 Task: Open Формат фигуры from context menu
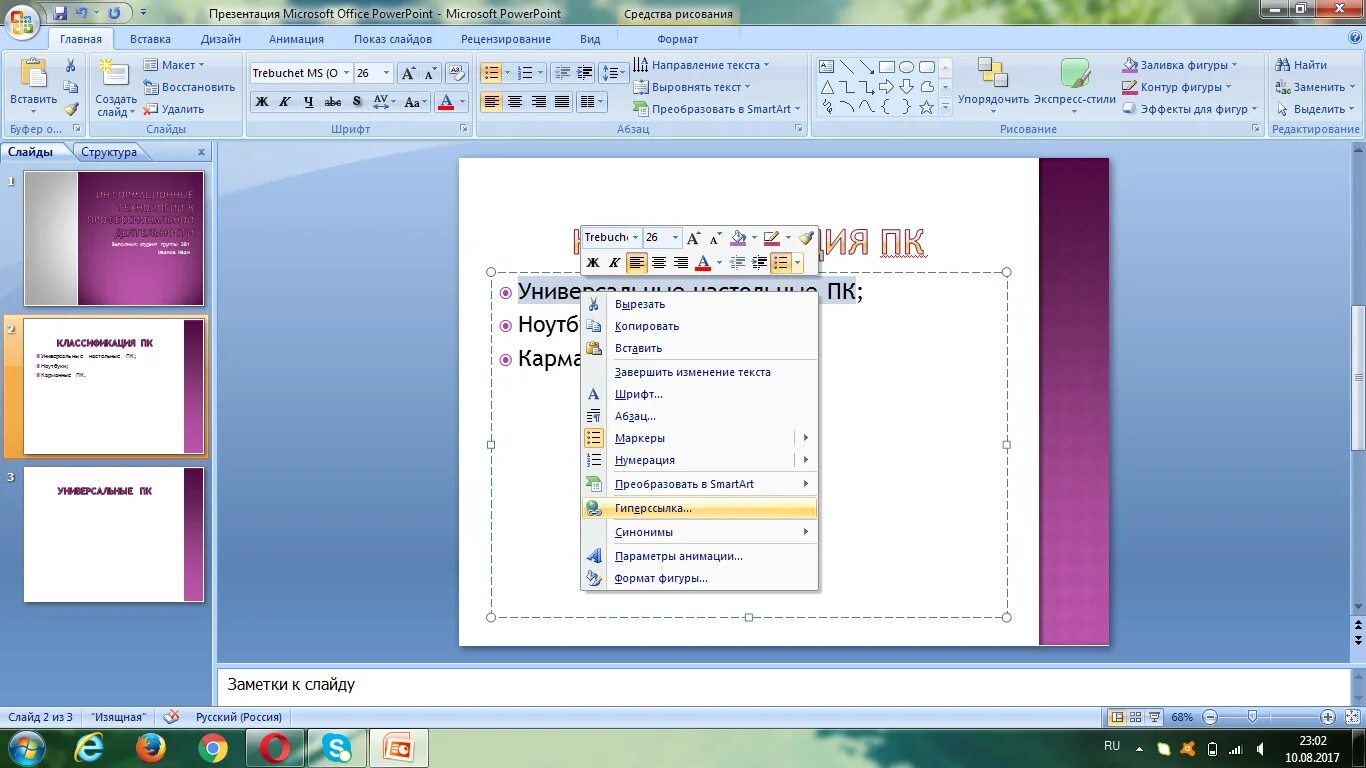[699, 578]
